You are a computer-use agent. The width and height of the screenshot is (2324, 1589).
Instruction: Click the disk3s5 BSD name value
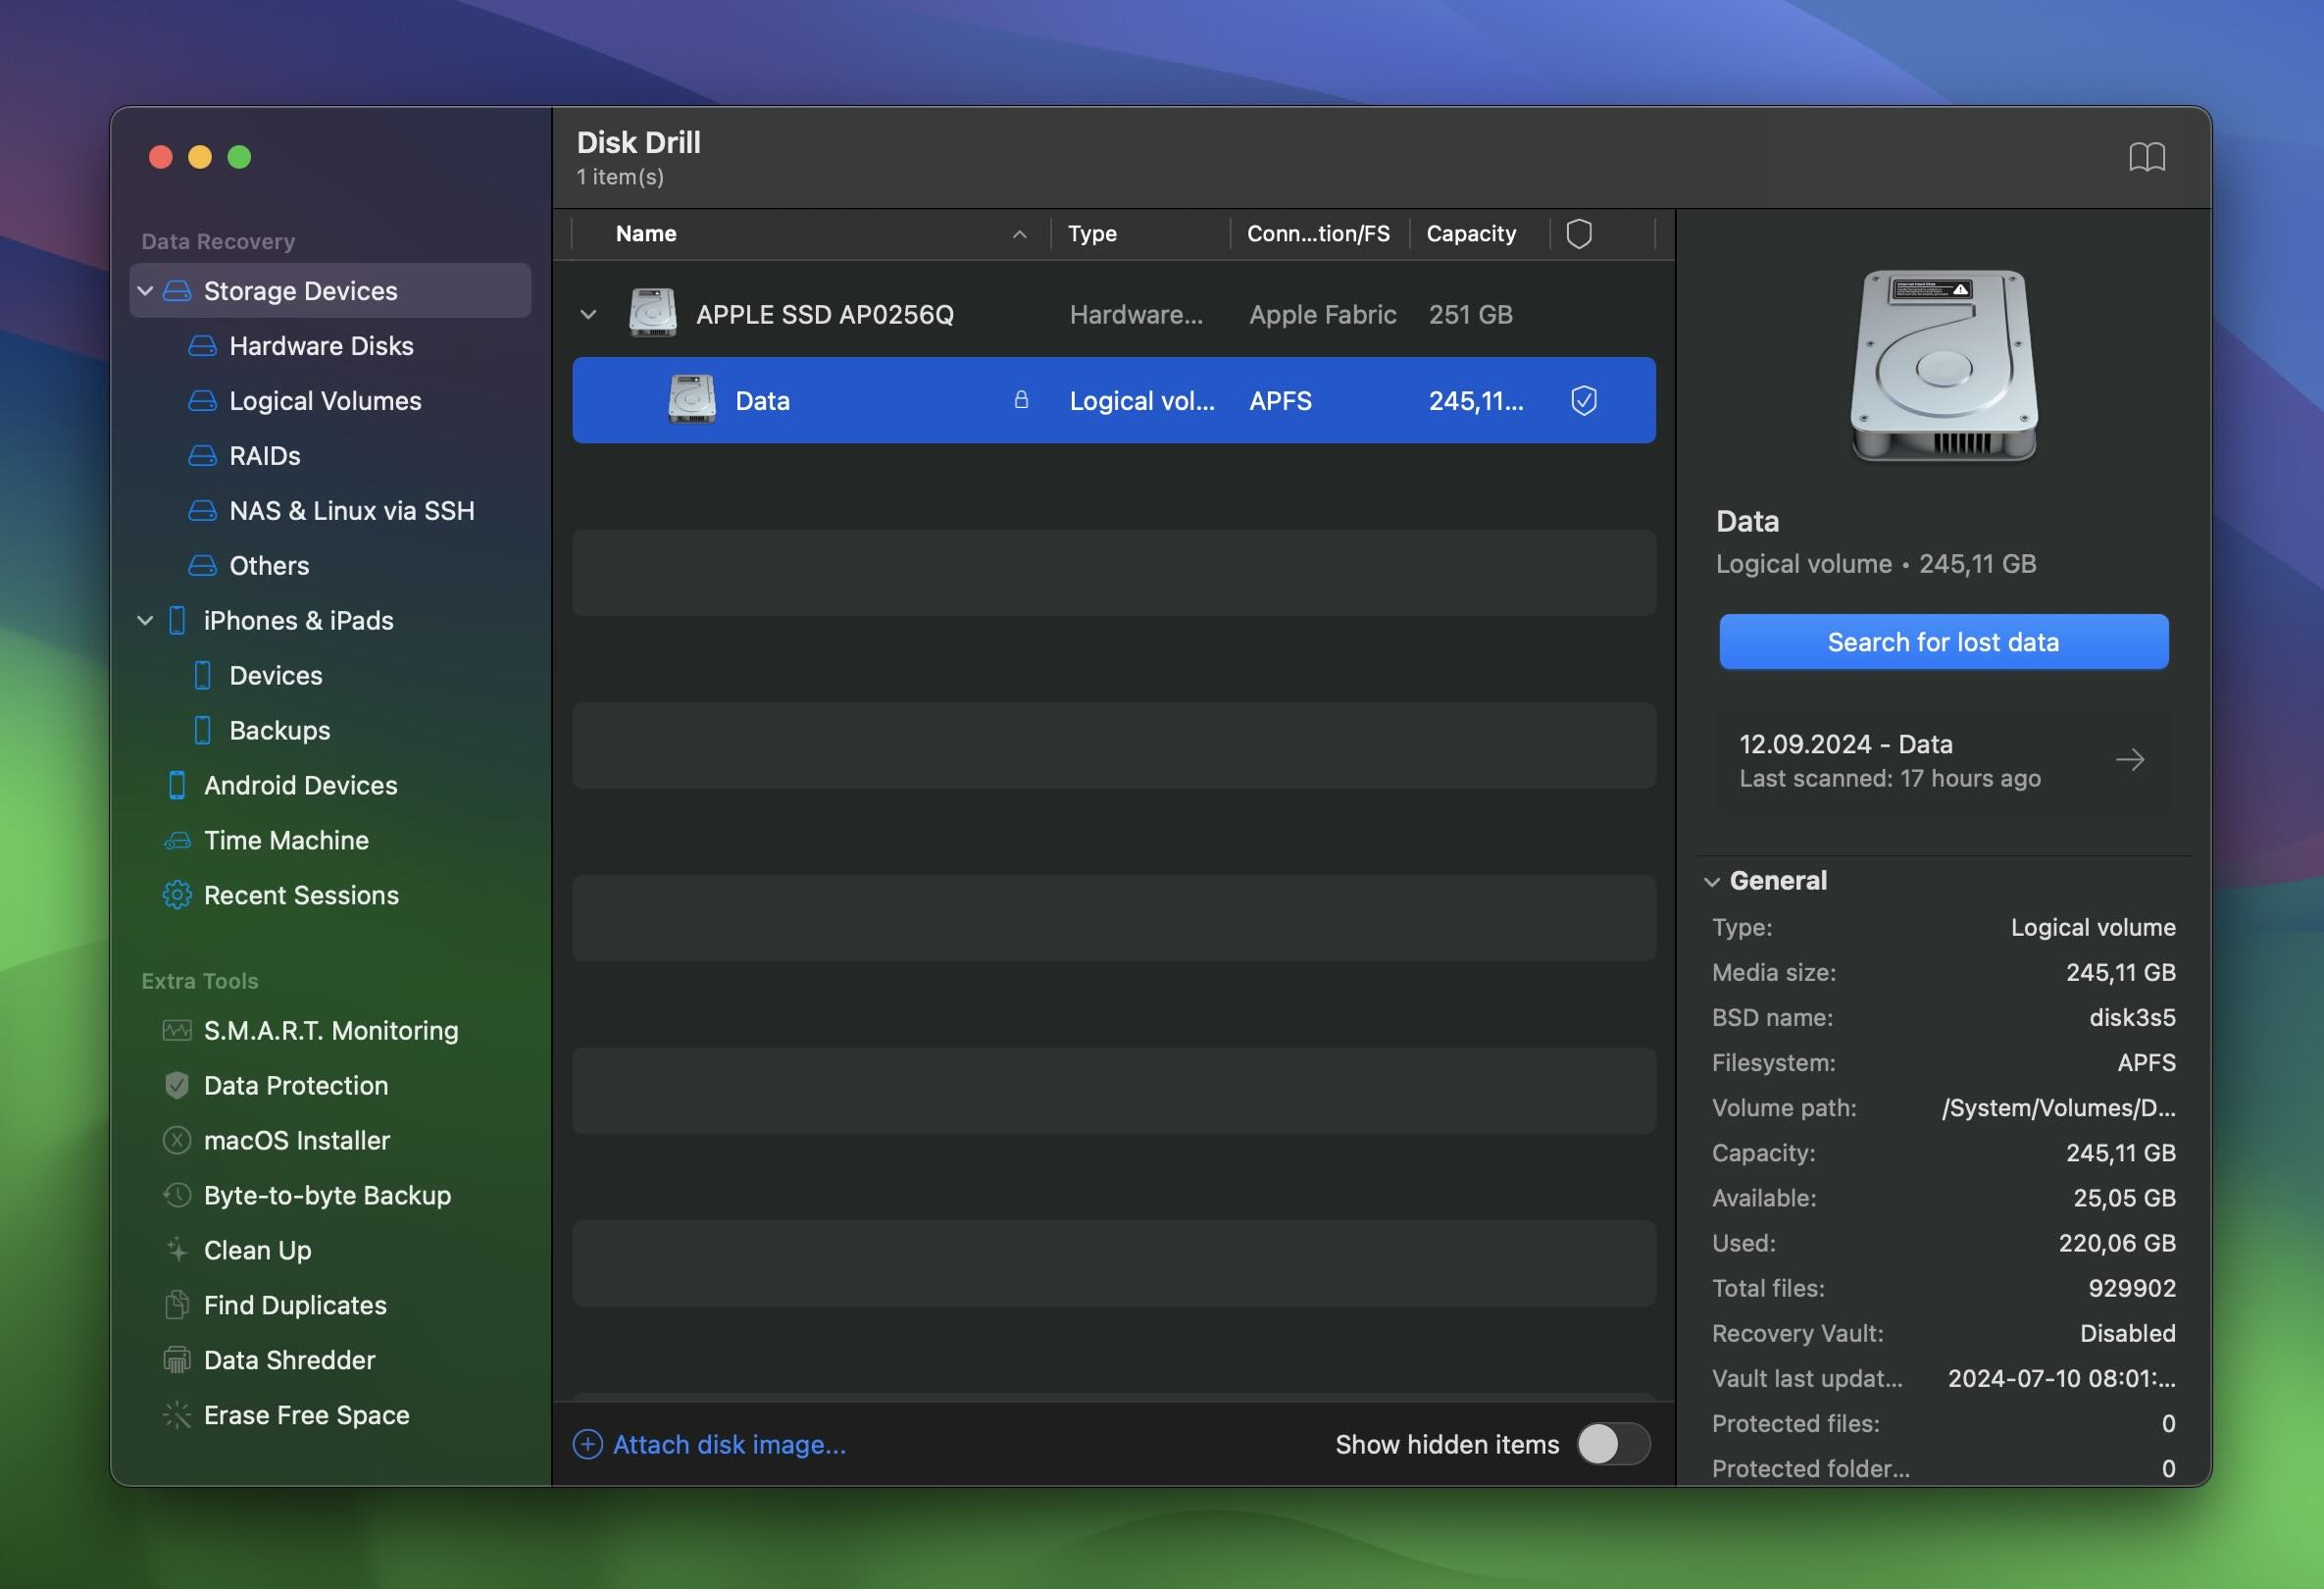(2132, 1017)
